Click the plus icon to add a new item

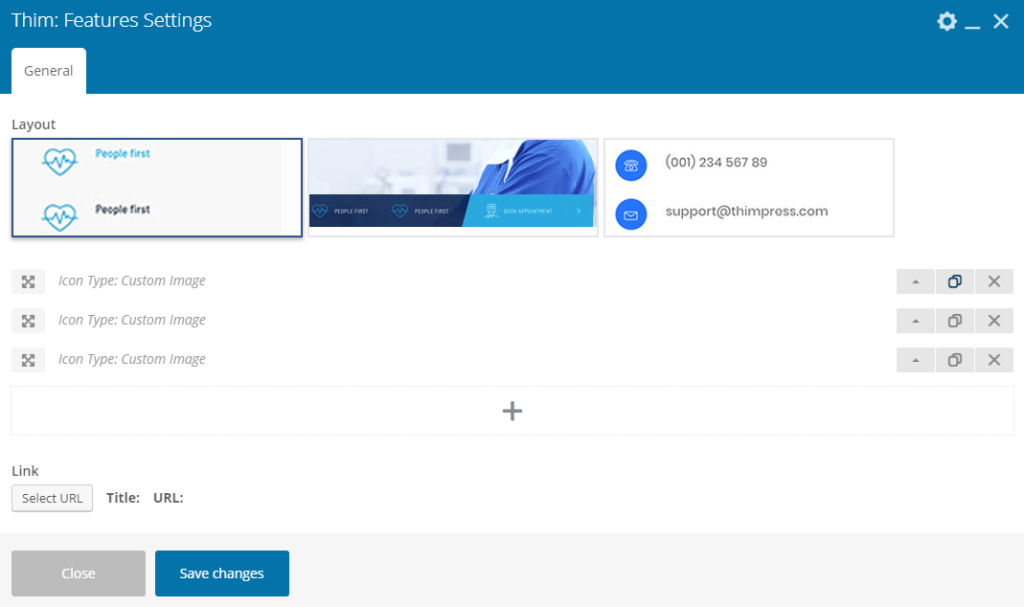tap(512, 410)
